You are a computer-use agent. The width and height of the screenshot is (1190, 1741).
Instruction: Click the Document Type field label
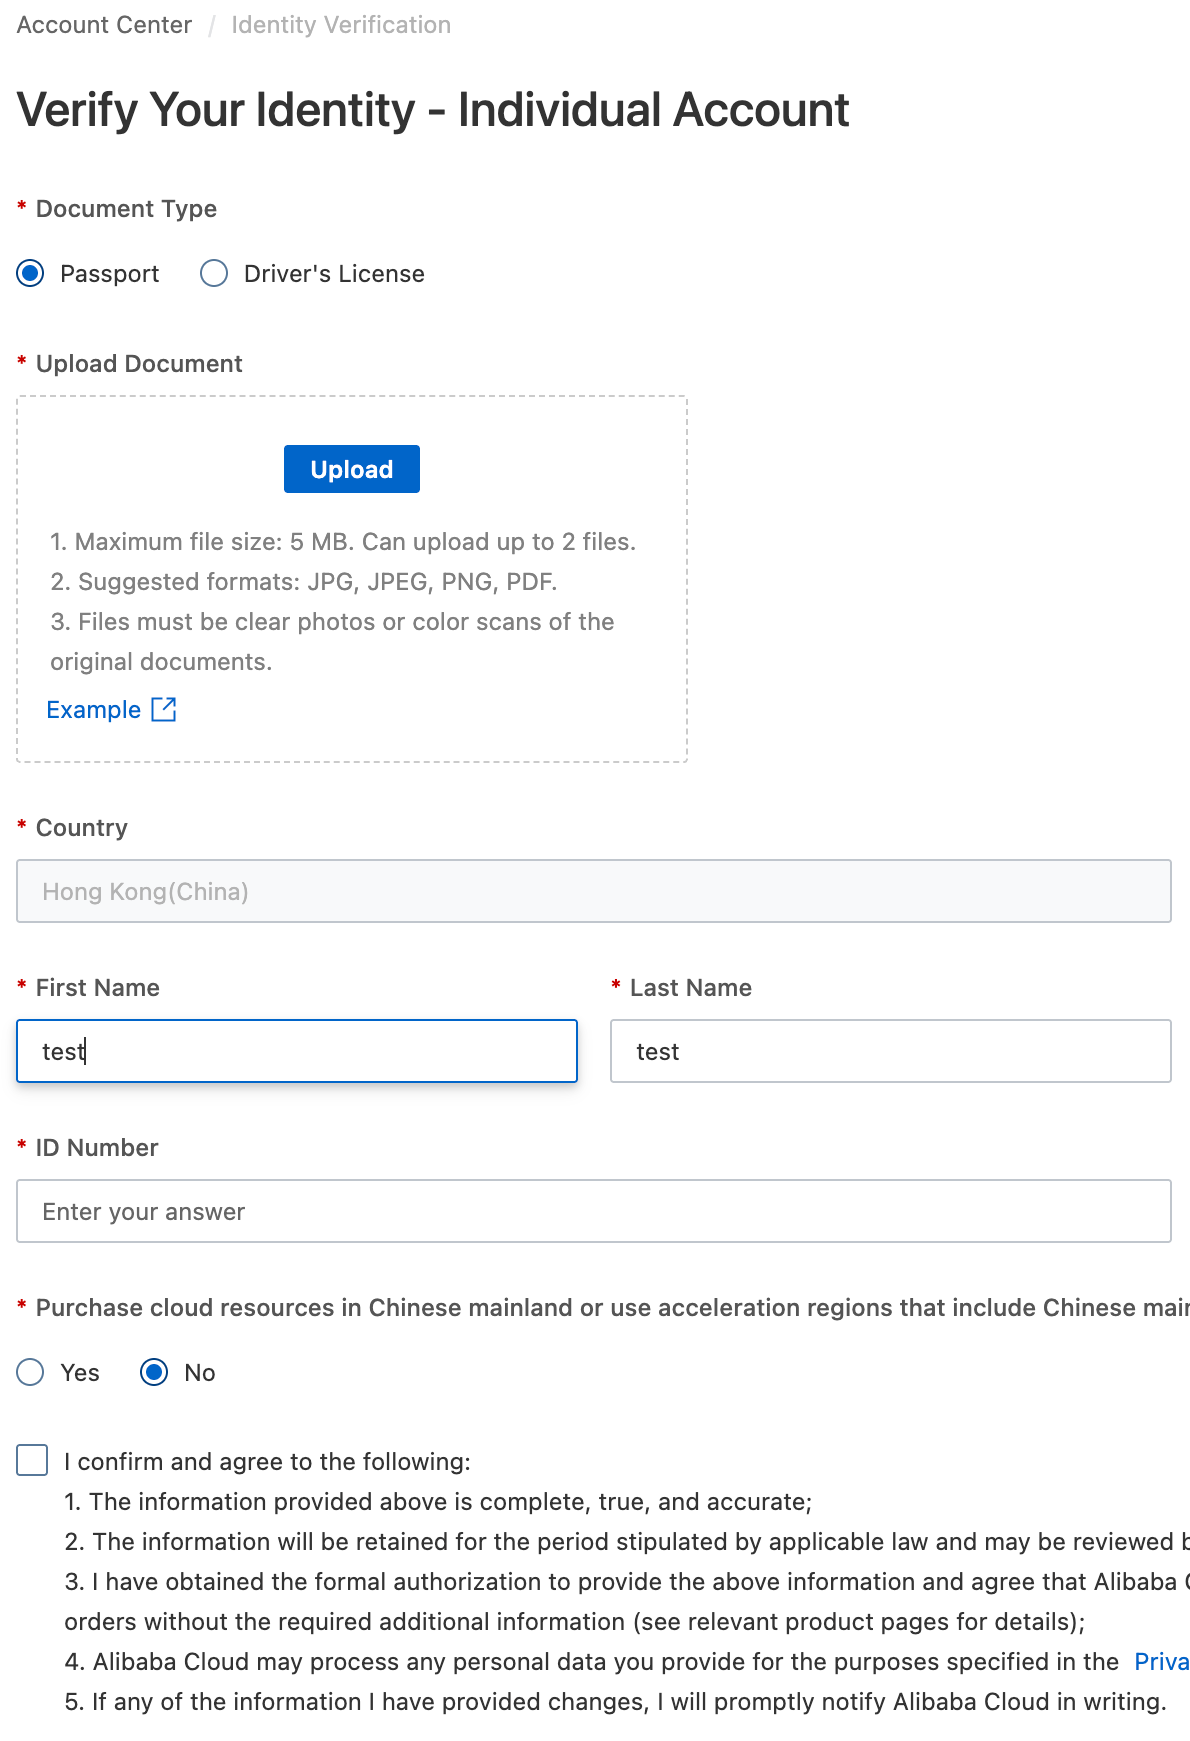[126, 209]
